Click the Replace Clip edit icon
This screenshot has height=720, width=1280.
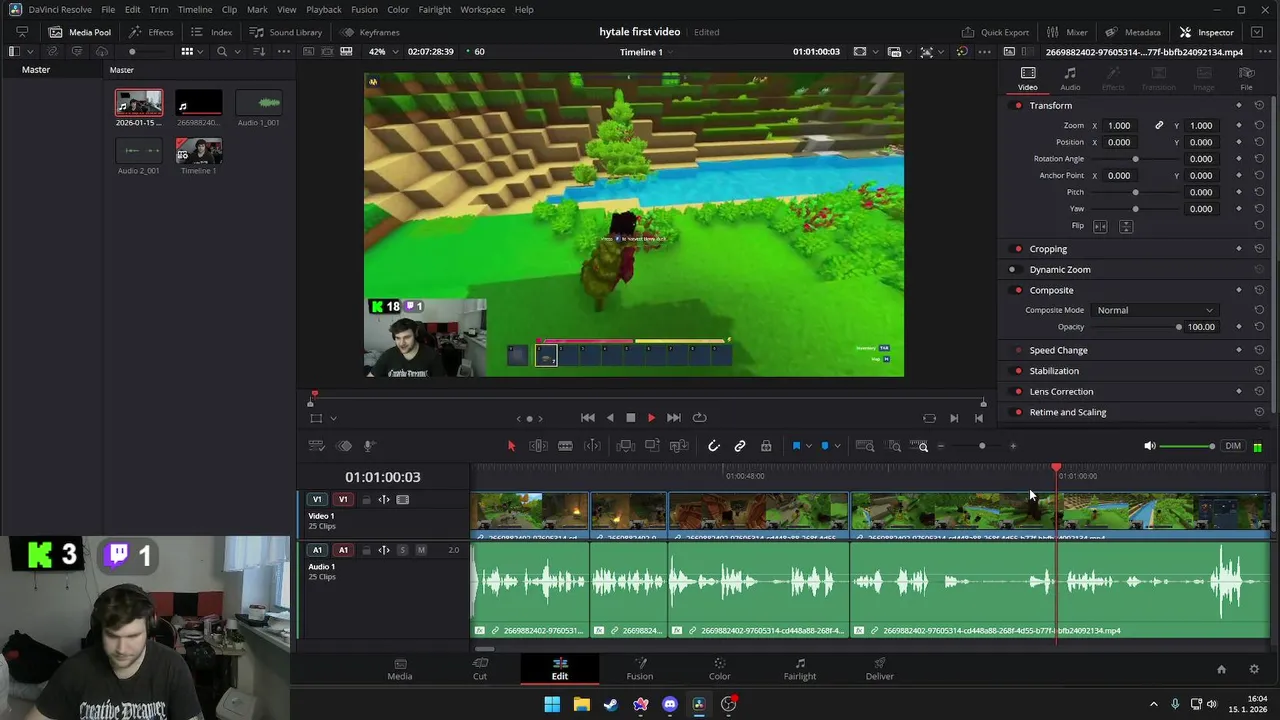pos(679,446)
